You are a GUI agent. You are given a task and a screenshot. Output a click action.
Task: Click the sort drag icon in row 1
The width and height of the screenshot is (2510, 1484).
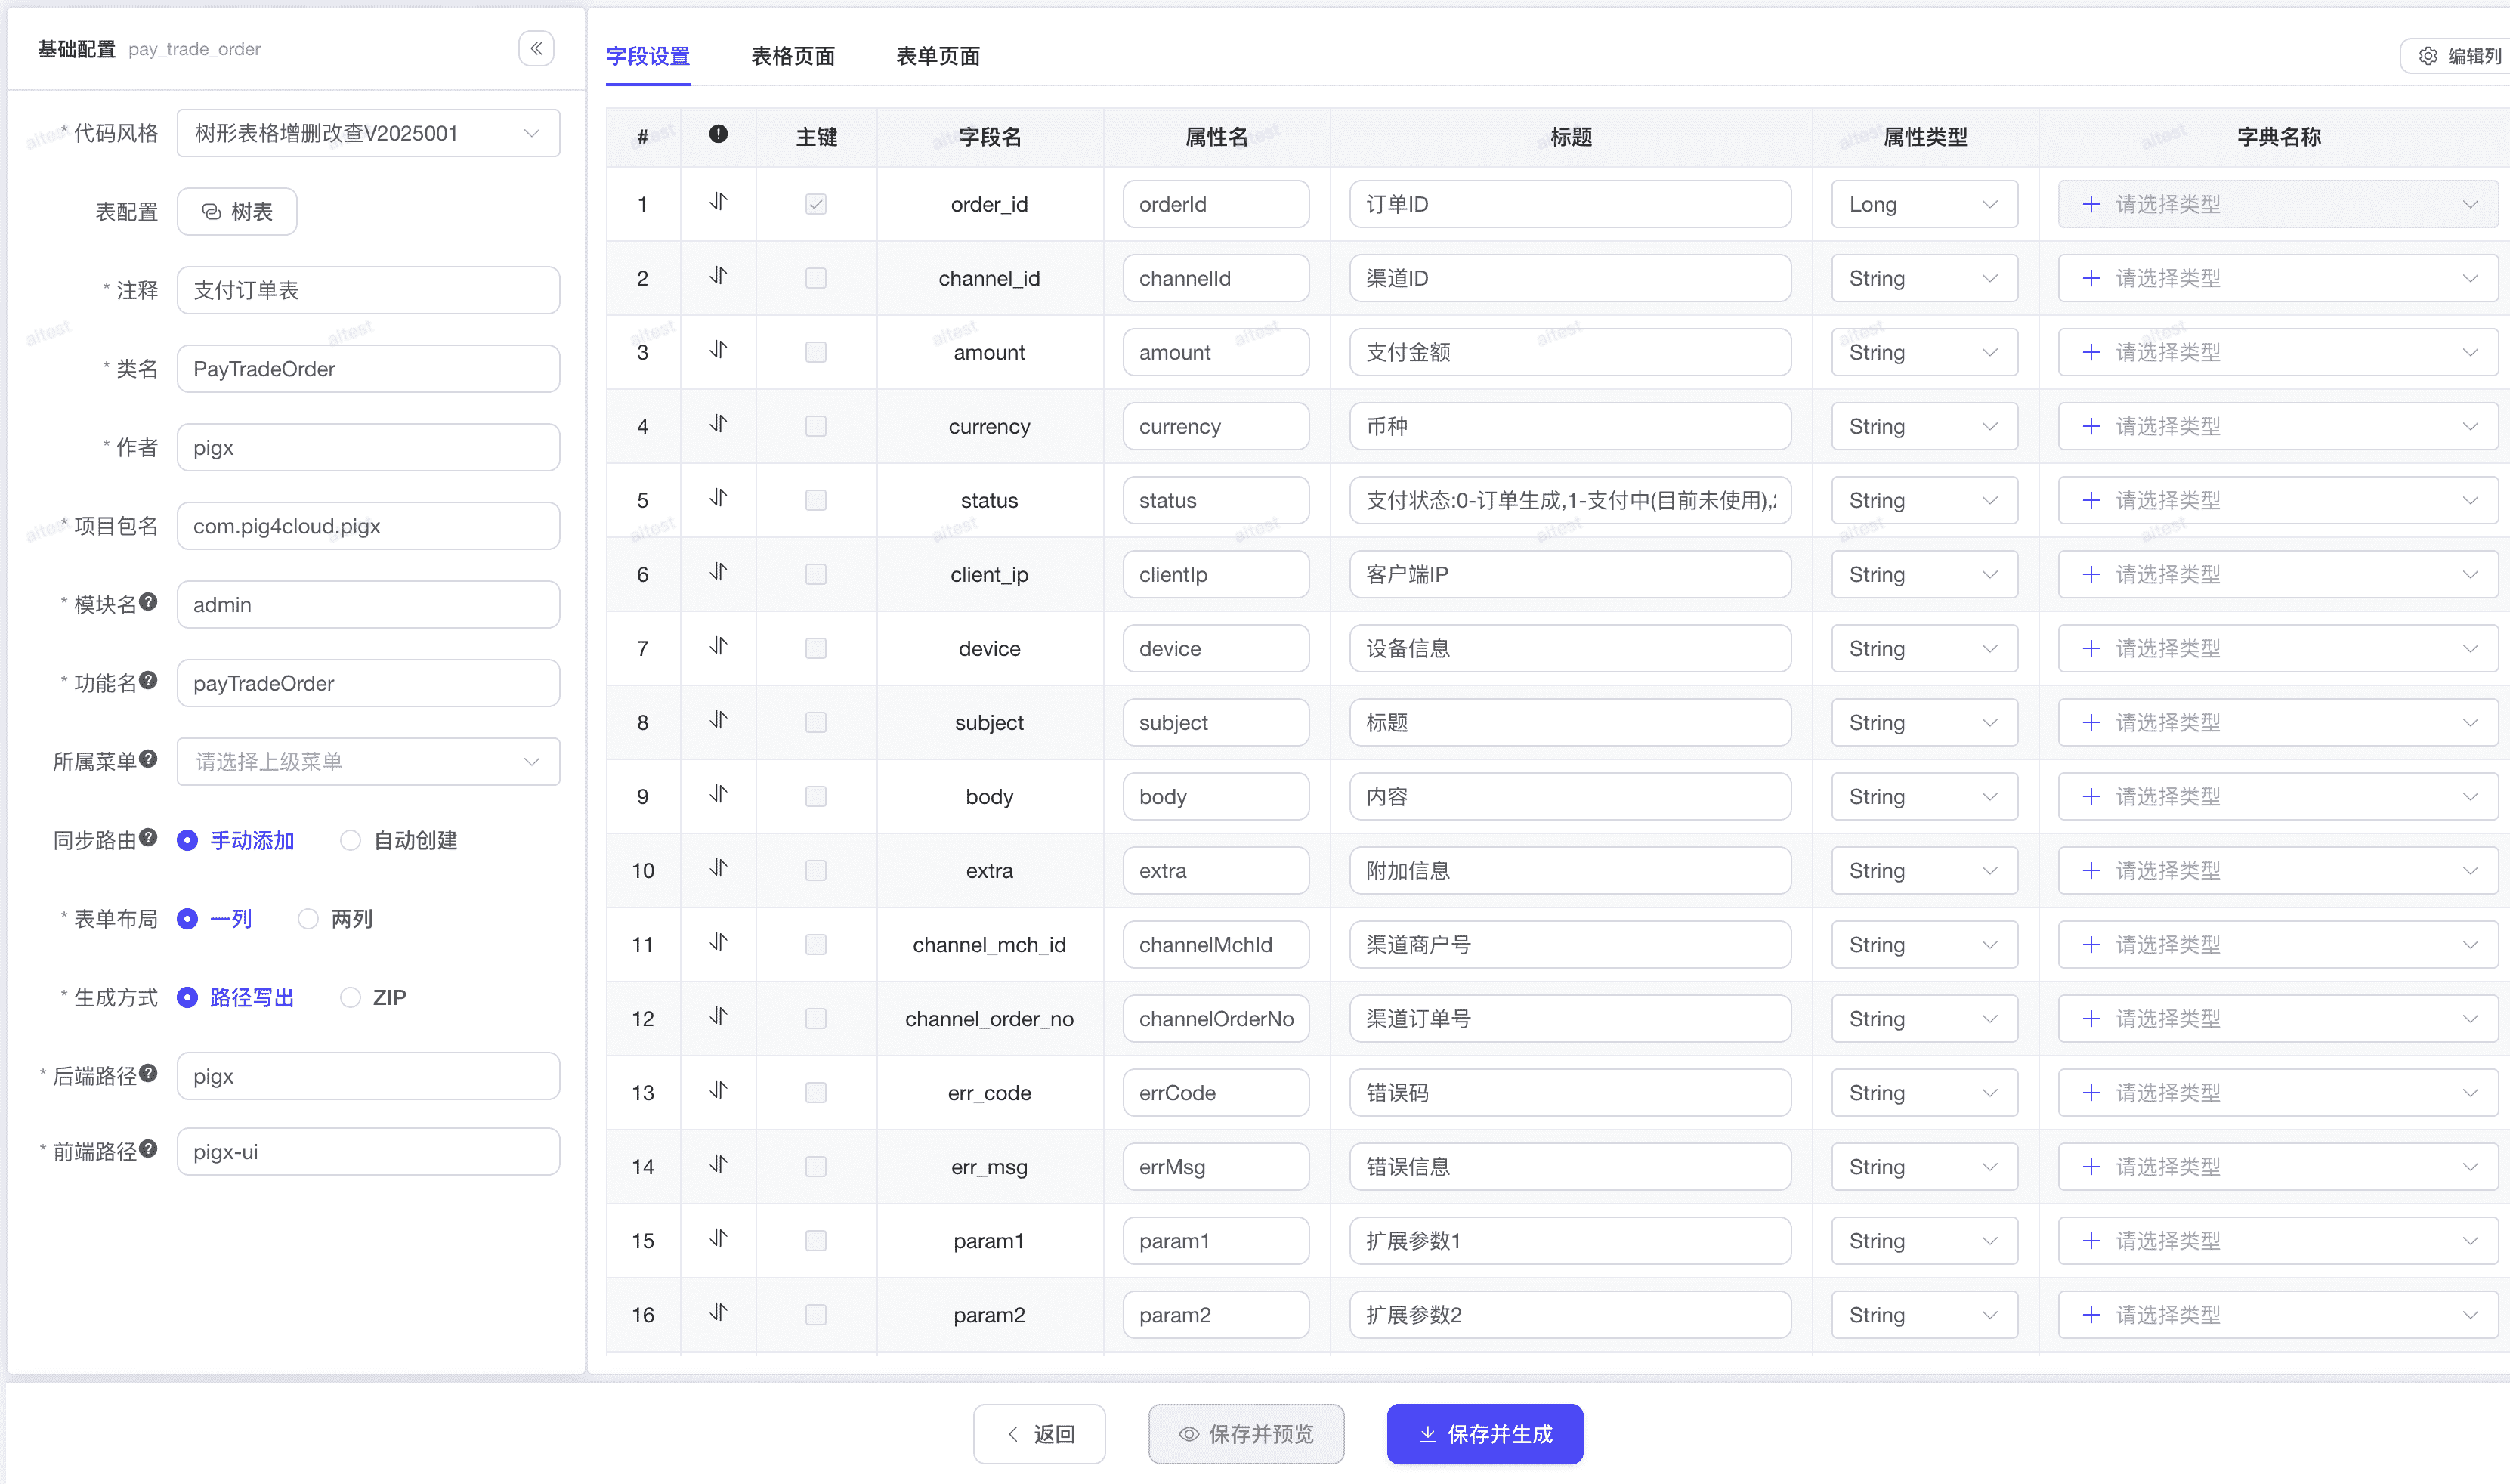(x=718, y=202)
